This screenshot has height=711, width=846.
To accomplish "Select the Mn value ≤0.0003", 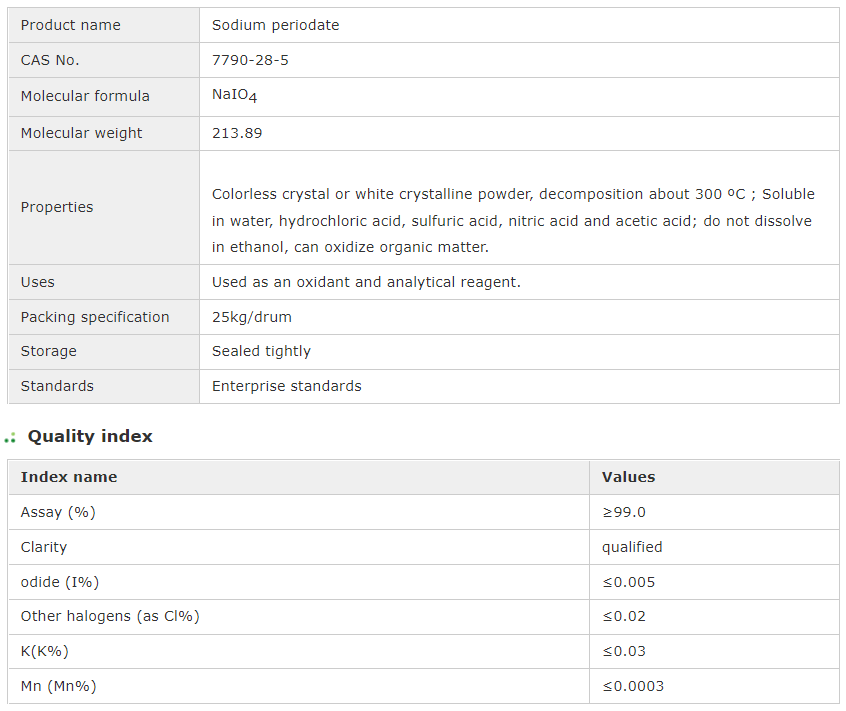I will (633, 686).
